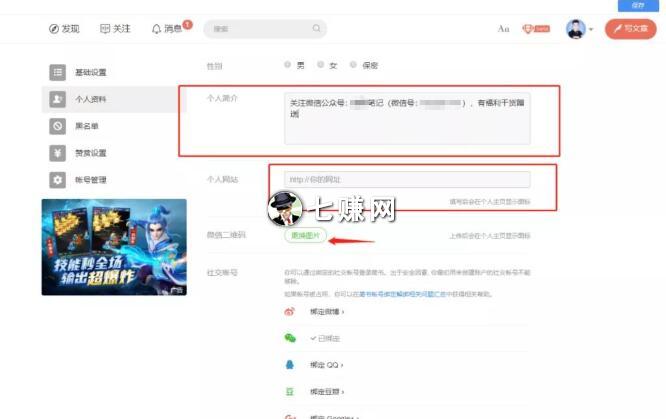Click the 已绑定 status next to WeChat
The width and height of the screenshot is (666, 419).
click(325, 338)
